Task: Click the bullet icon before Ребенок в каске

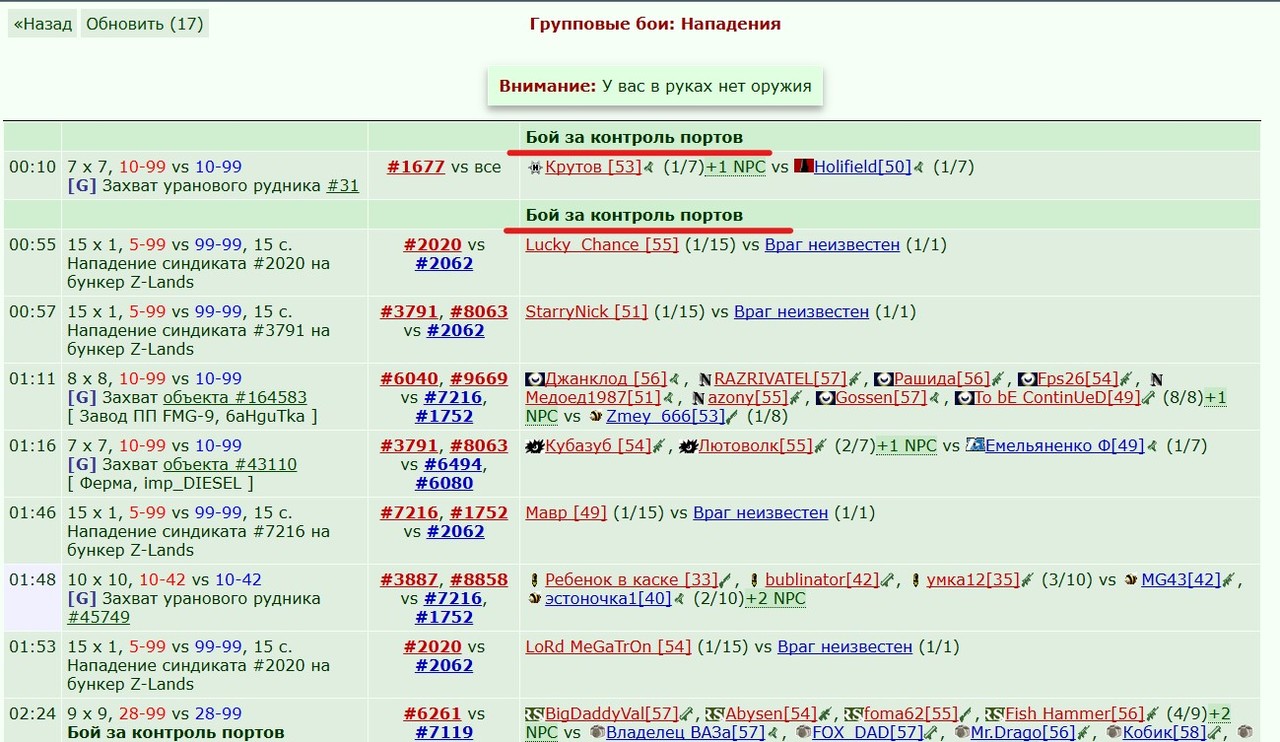Action: 535,580
